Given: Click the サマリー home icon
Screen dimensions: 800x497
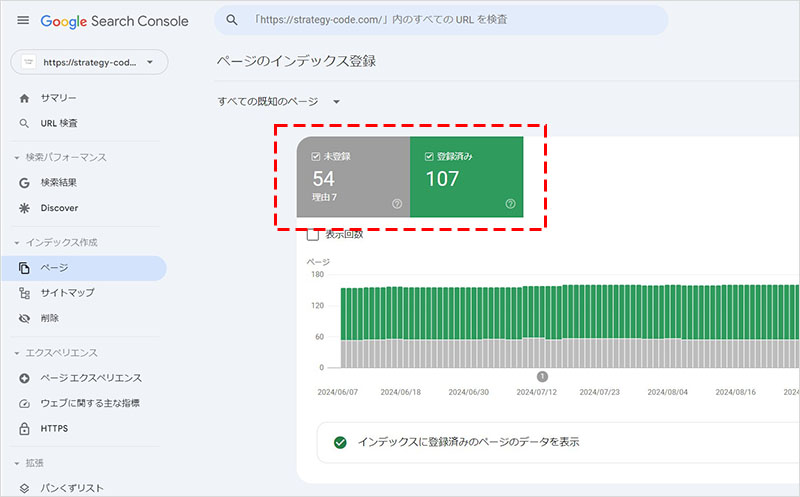Looking at the screenshot, I should 25,98.
